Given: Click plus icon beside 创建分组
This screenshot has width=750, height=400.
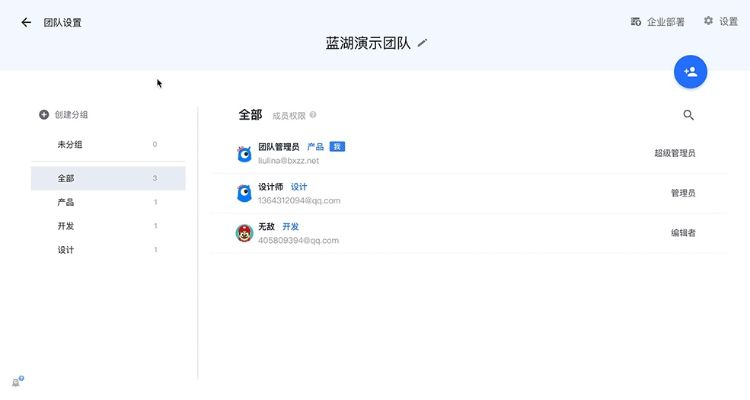Looking at the screenshot, I should point(44,115).
